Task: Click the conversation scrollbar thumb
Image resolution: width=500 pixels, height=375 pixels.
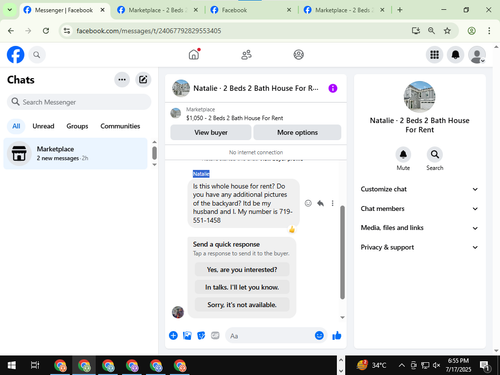Action: 342,252
